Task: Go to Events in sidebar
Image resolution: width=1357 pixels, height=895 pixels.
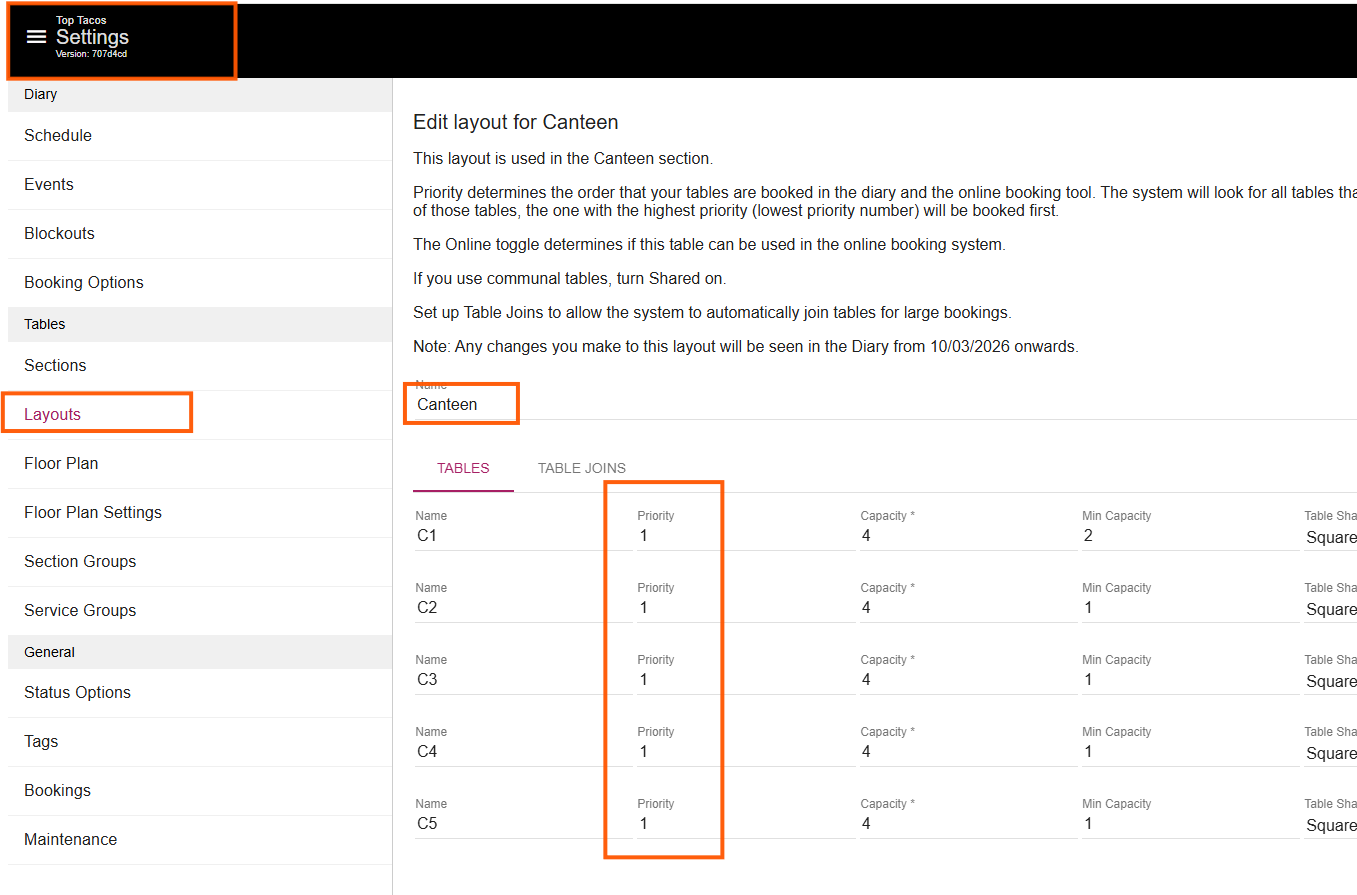Action: tap(49, 185)
